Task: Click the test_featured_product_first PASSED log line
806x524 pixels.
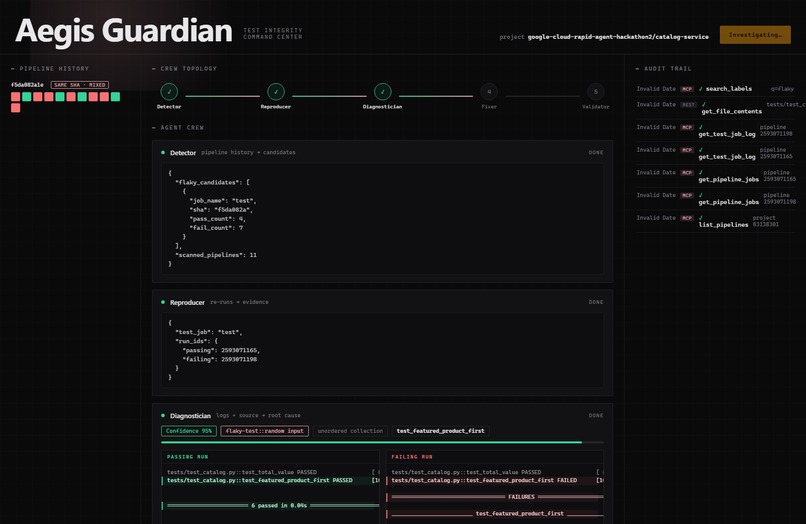Action: point(271,480)
